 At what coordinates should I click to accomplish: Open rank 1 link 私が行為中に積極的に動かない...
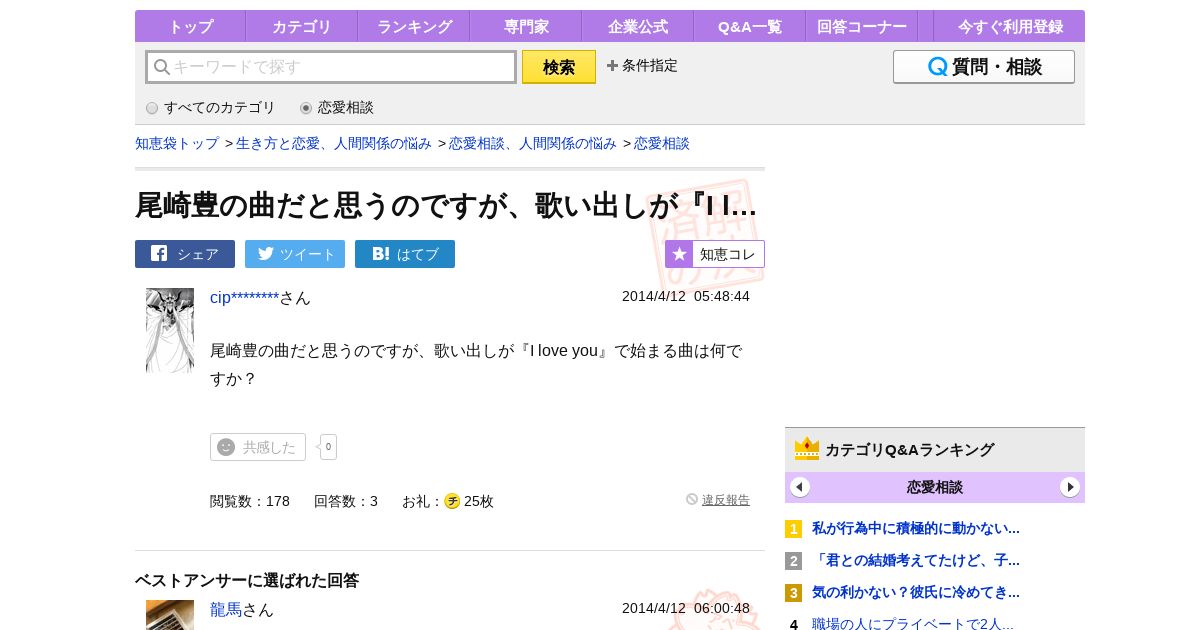point(916,528)
